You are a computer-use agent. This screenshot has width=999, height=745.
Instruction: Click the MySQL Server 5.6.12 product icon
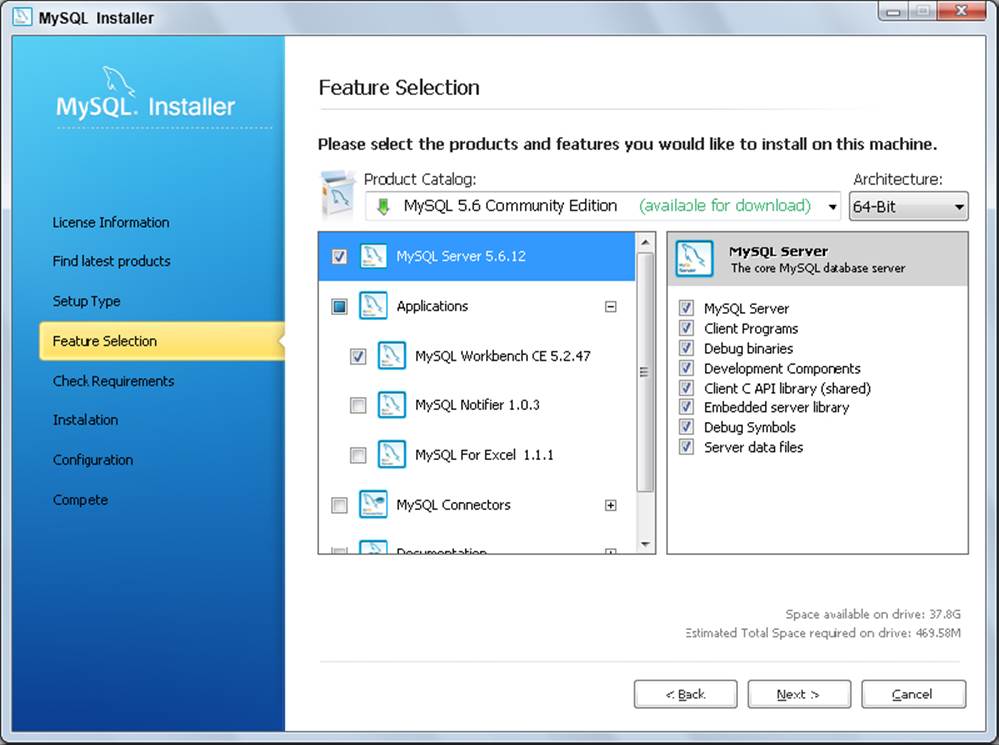coord(373,256)
